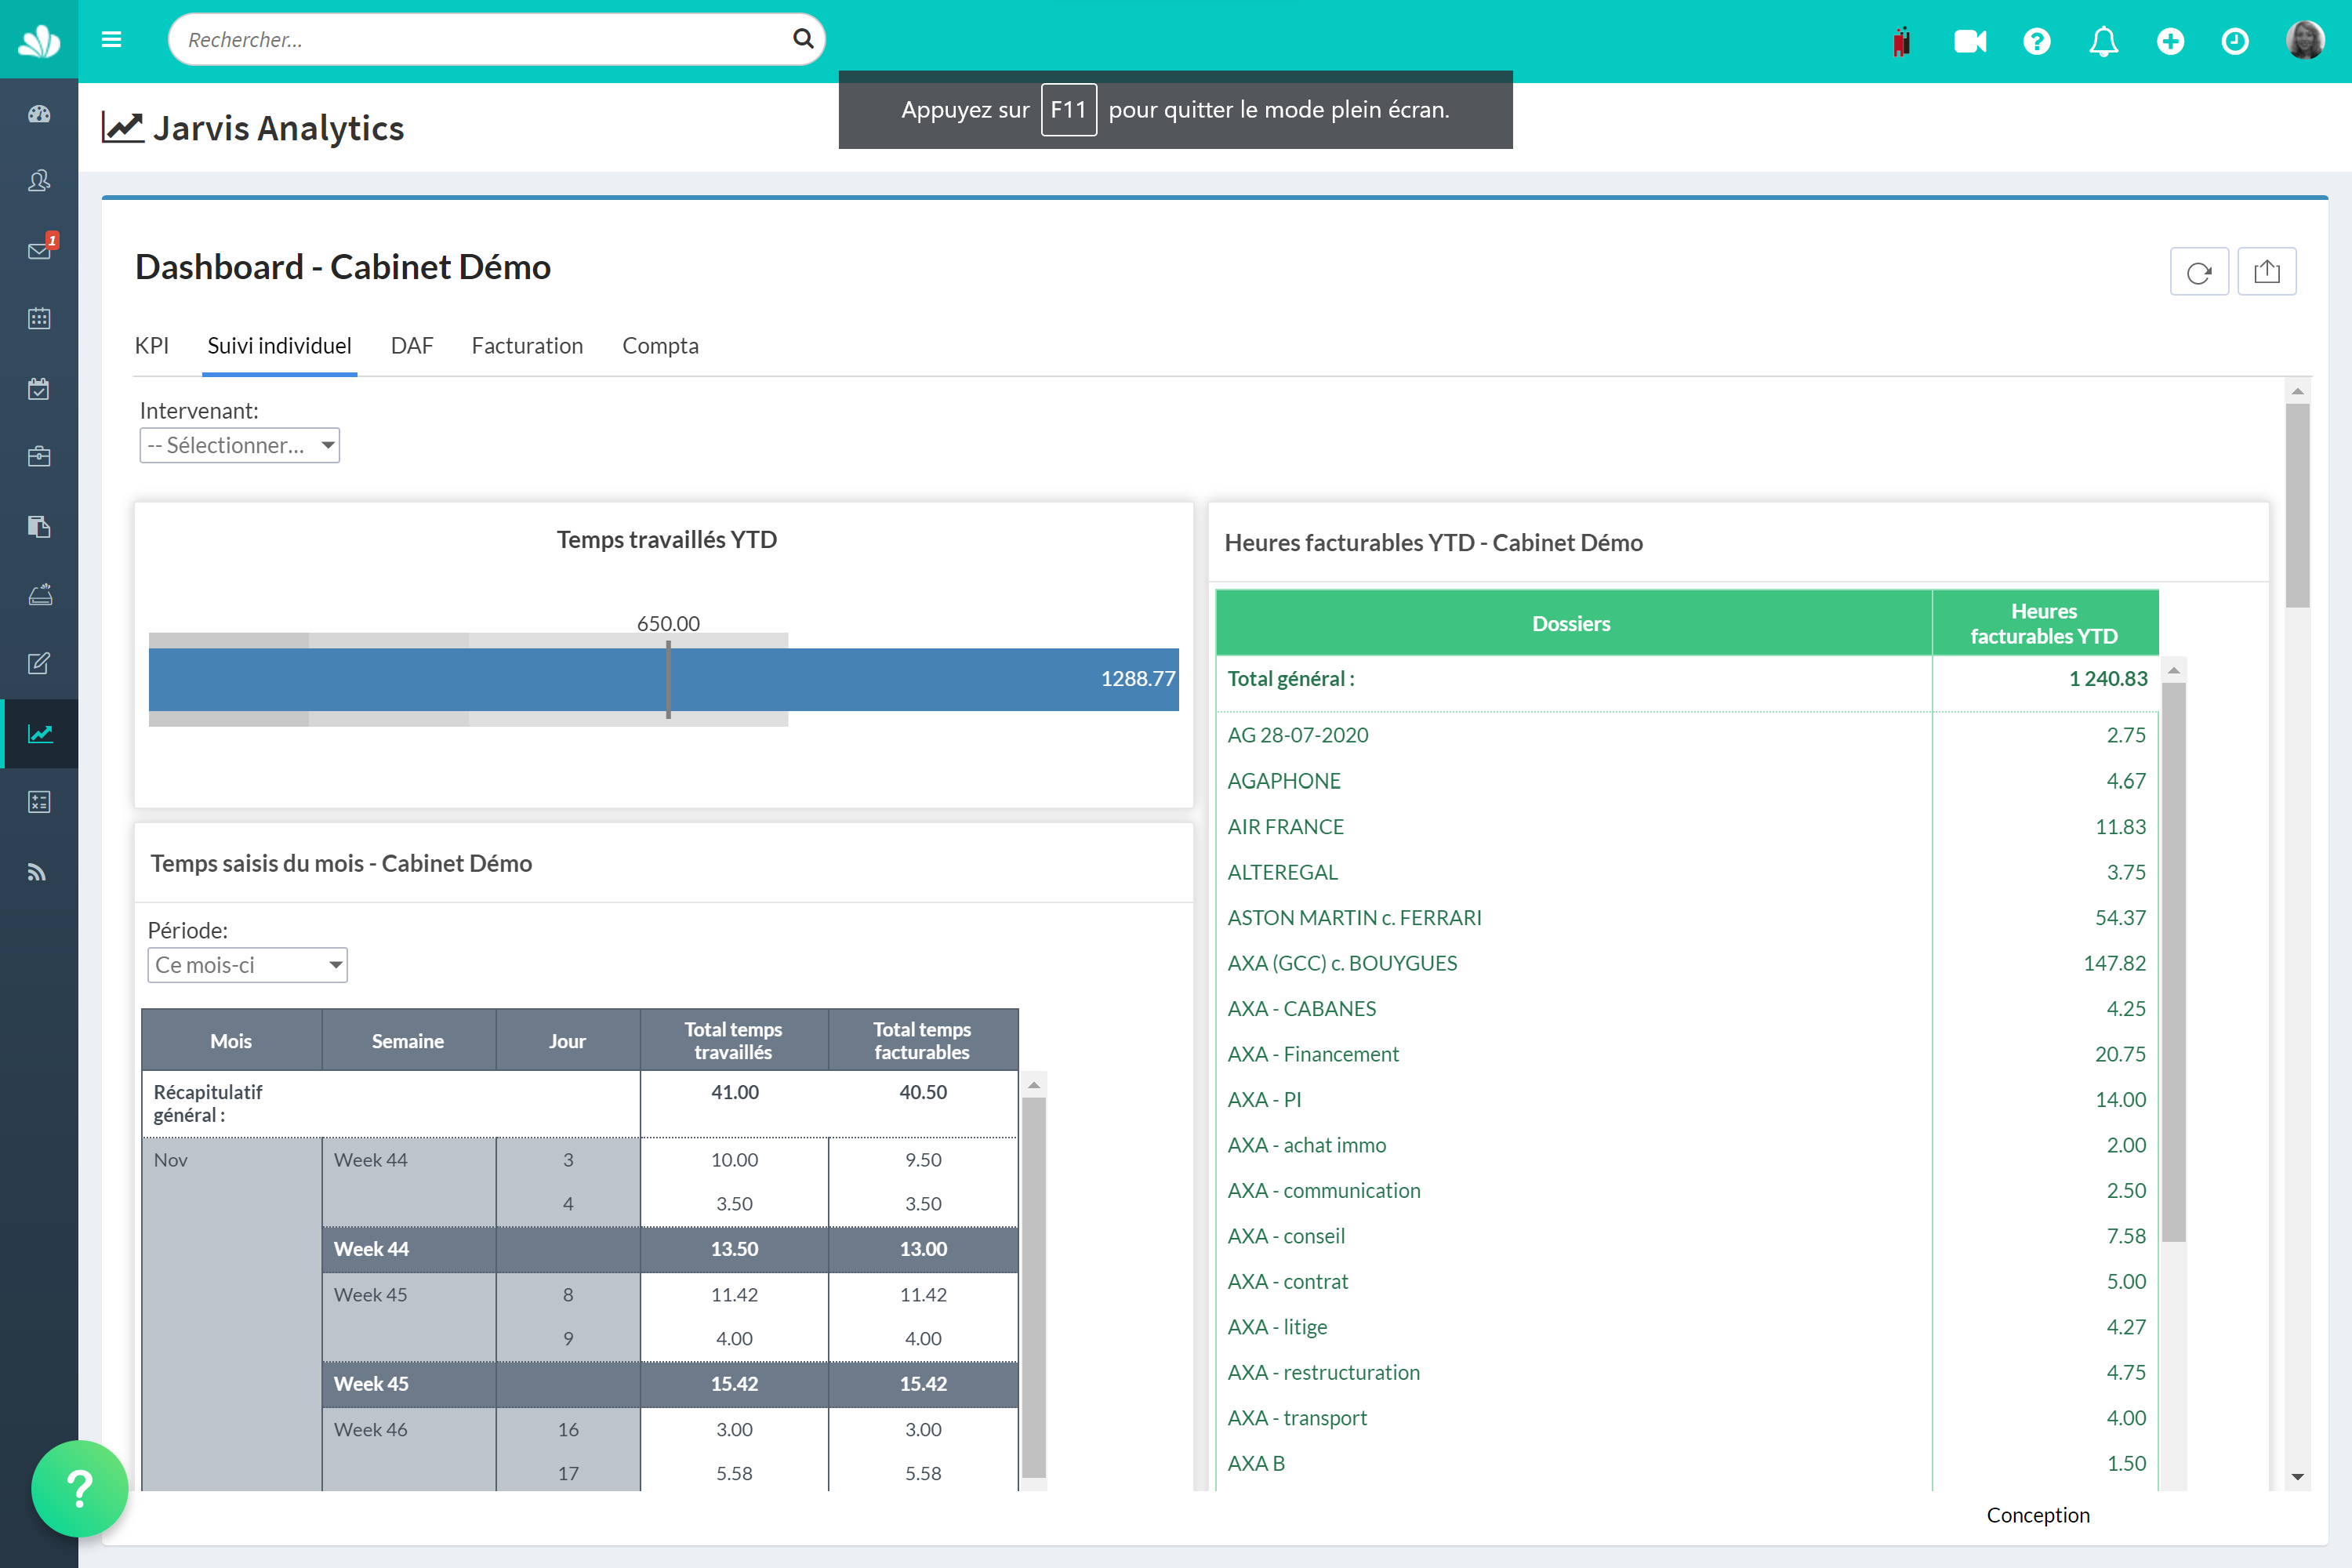
Task: Open the dashboard gauge sidebar icon
Action: 39,114
